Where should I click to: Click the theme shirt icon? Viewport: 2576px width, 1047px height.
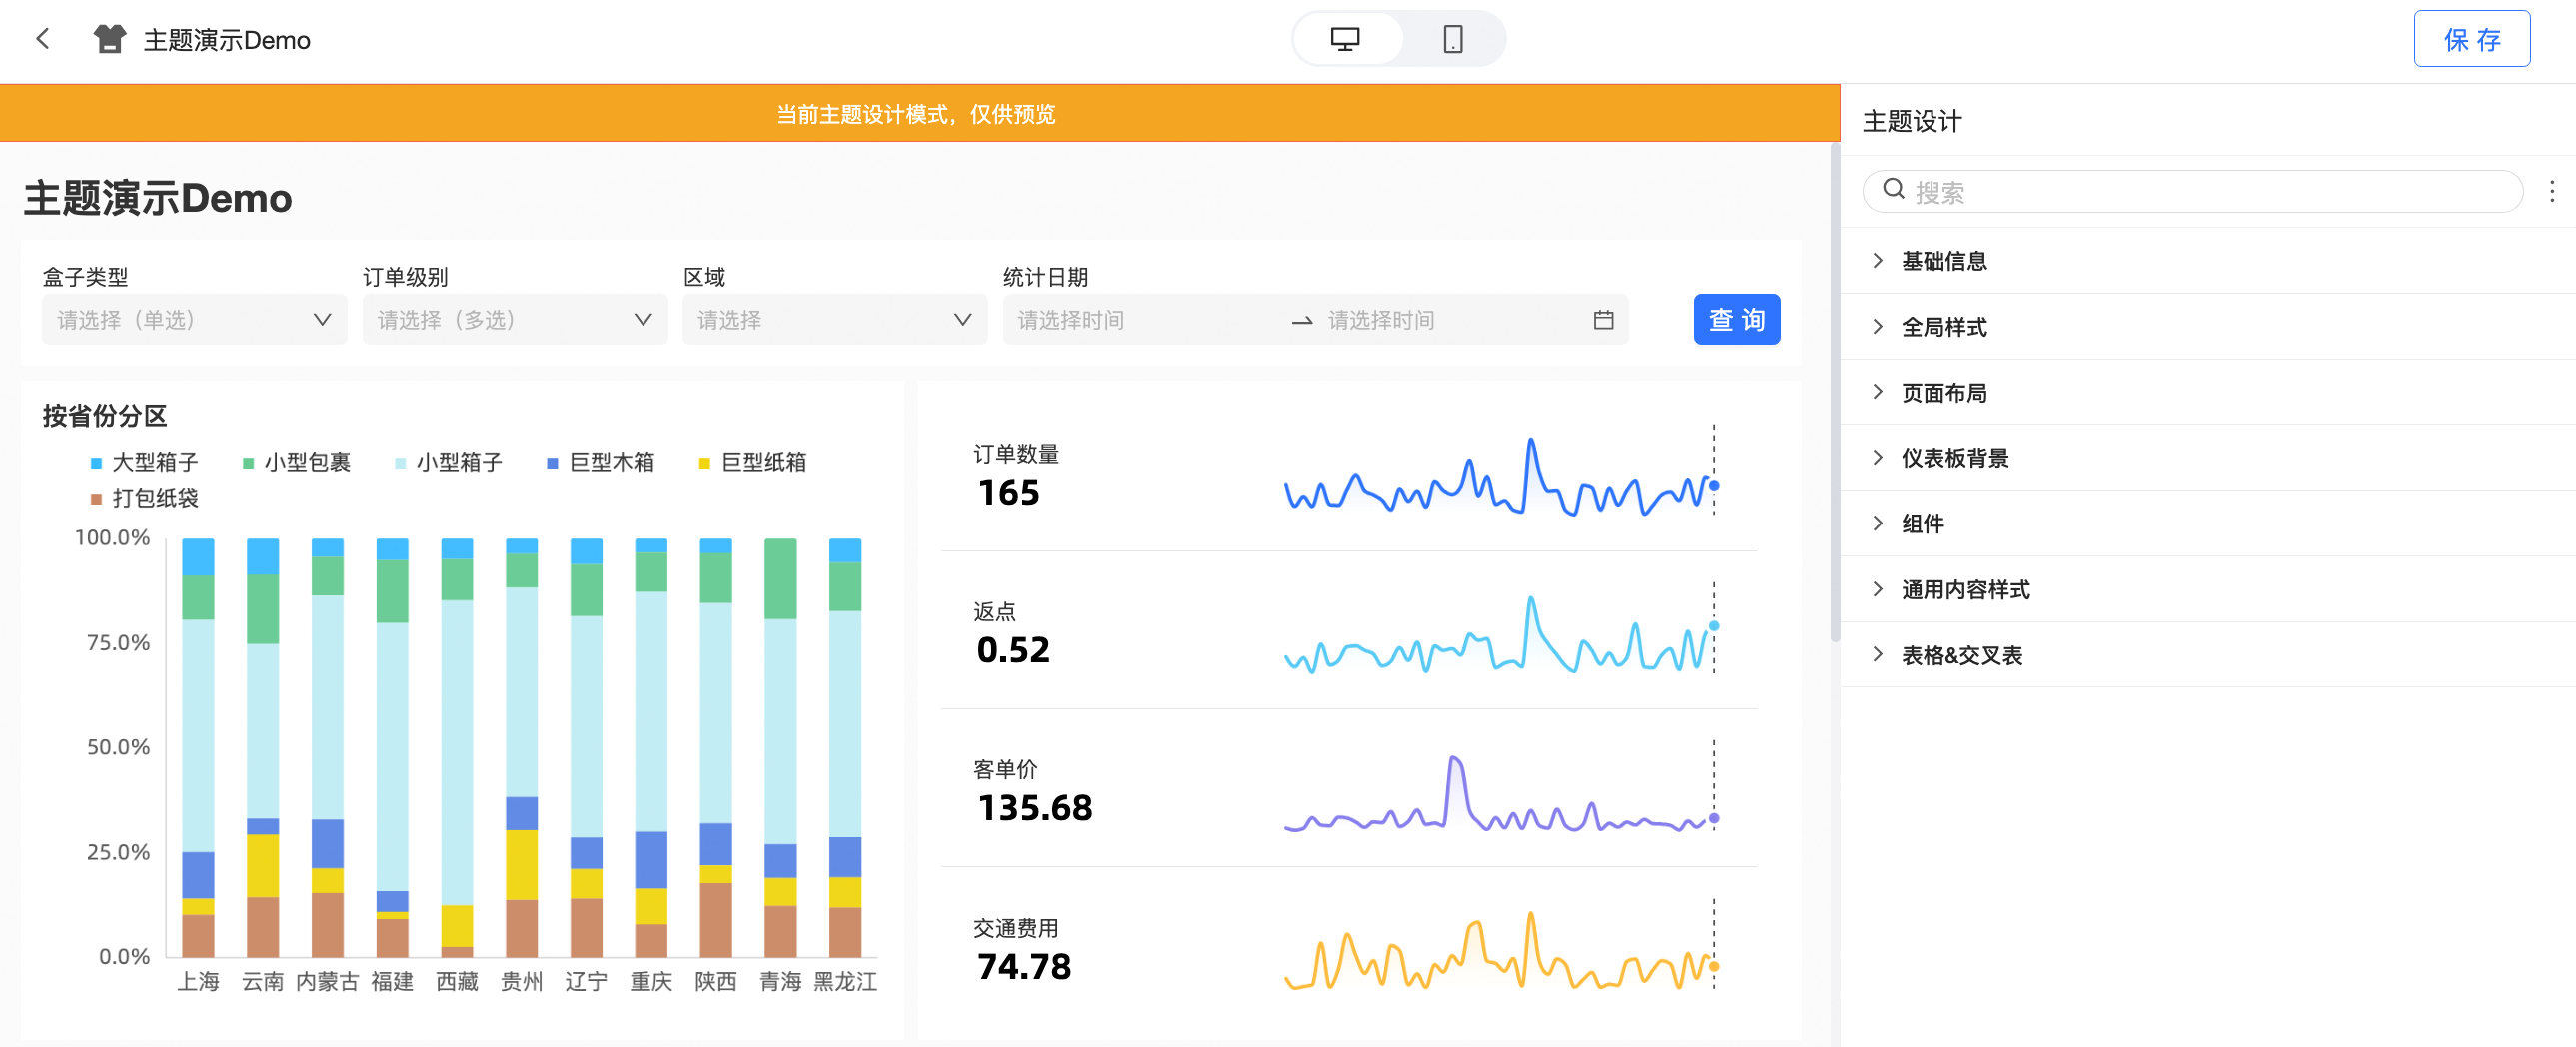(109, 39)
